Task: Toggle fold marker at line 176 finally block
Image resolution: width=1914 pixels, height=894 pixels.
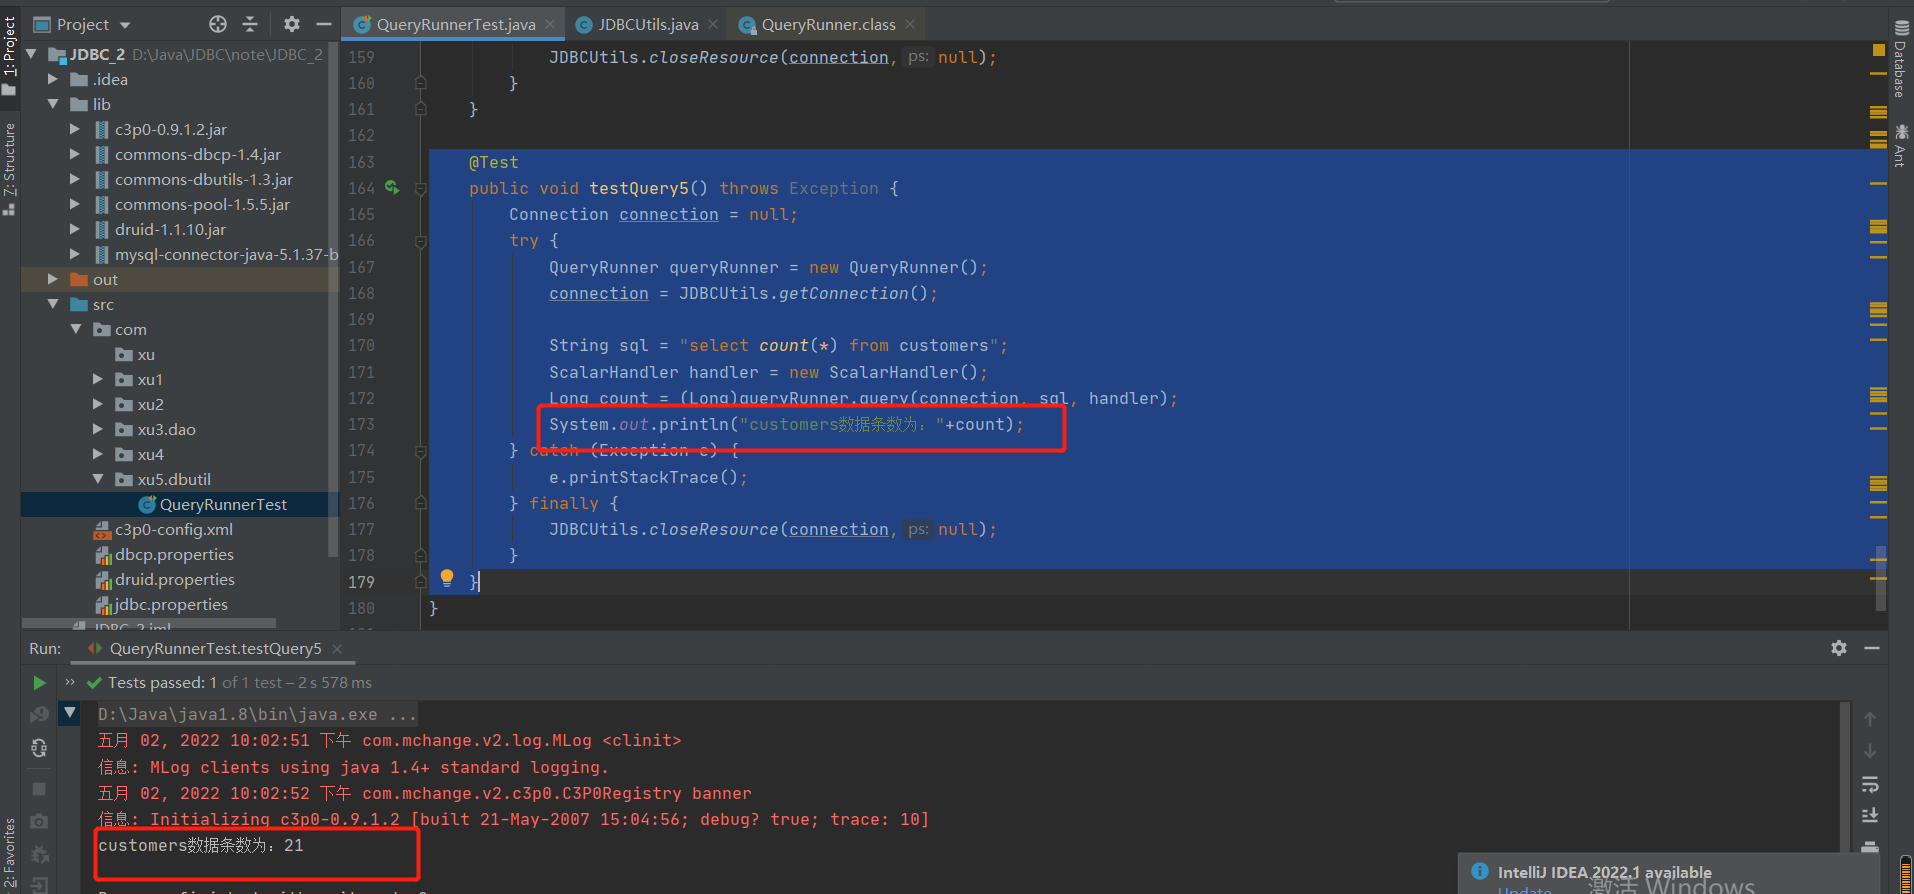Action: [421, 503]
